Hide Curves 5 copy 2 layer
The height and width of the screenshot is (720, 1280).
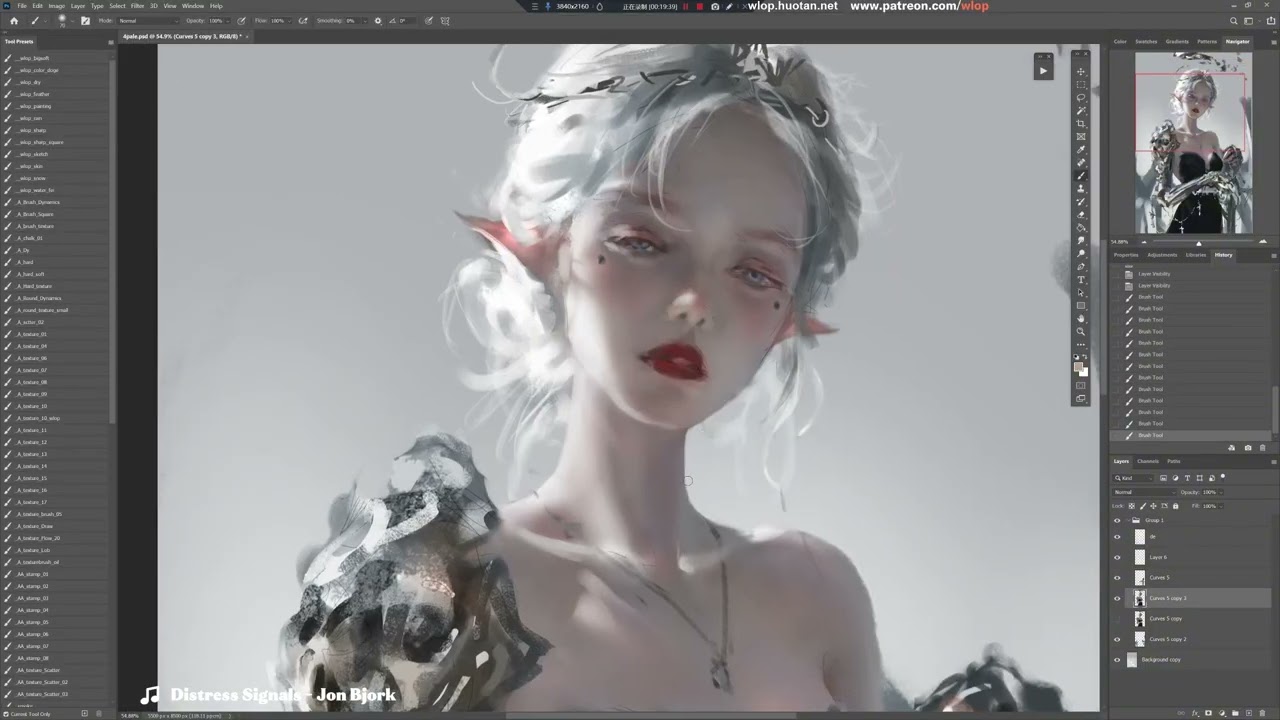1117,639
